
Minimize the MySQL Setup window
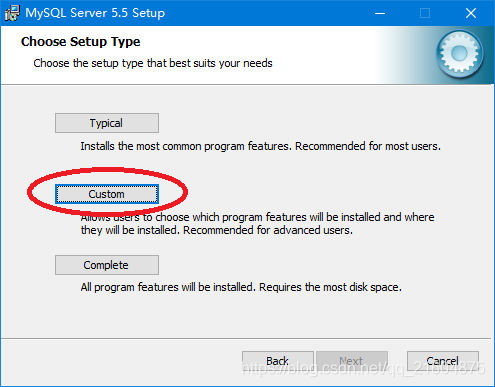[x=380, y=13]
